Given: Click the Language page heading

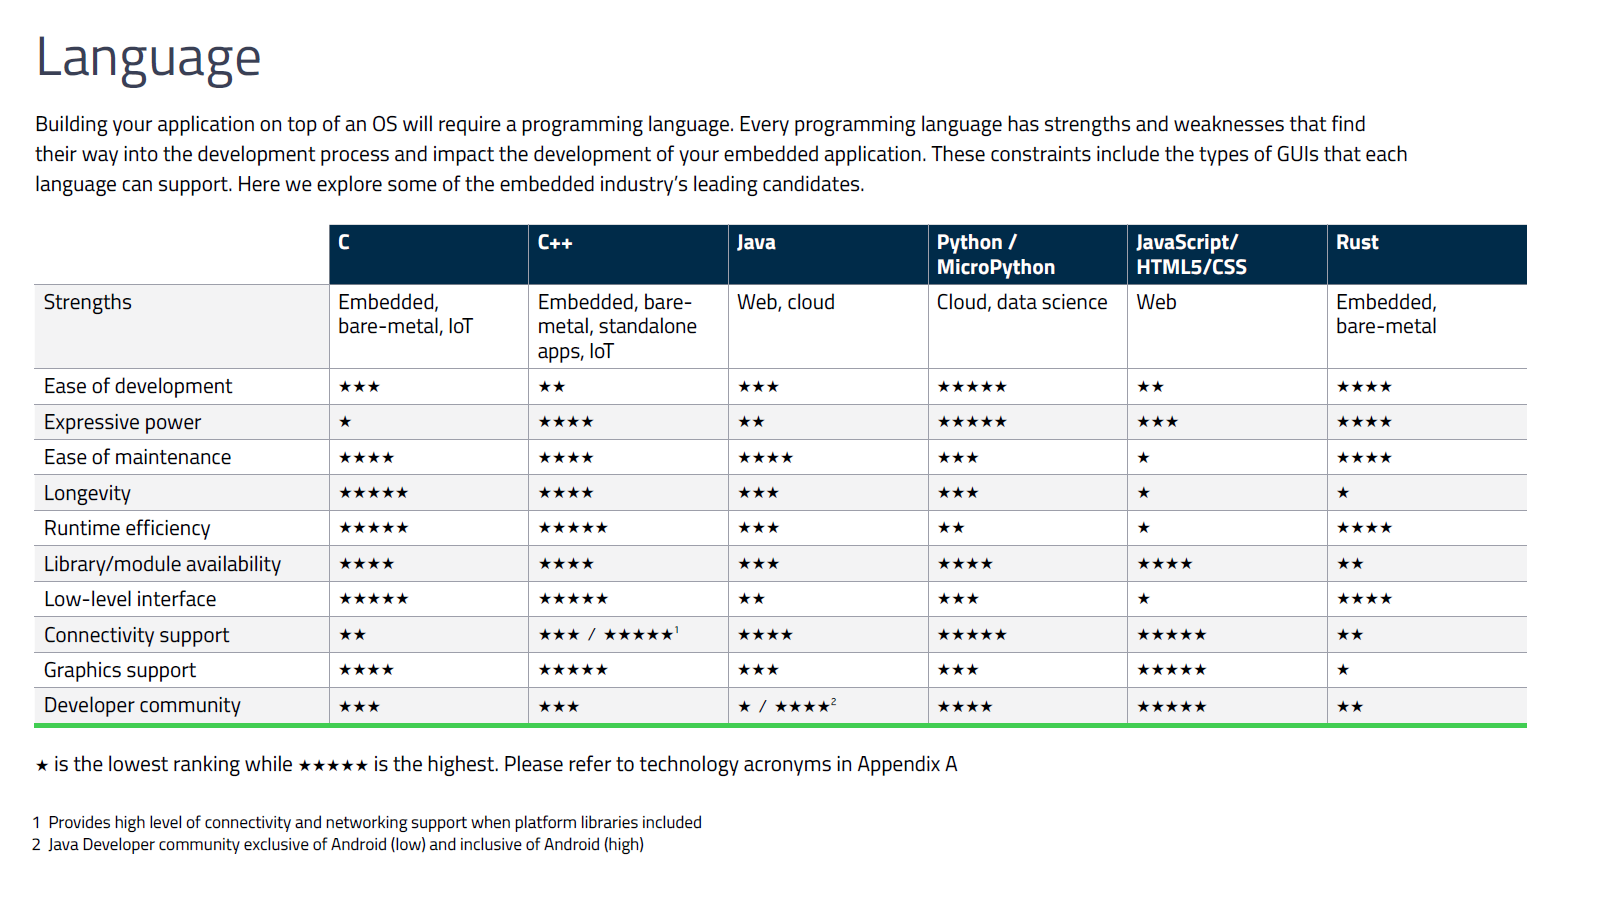Looking at the screenshot, I should click(x=148, y=58).
